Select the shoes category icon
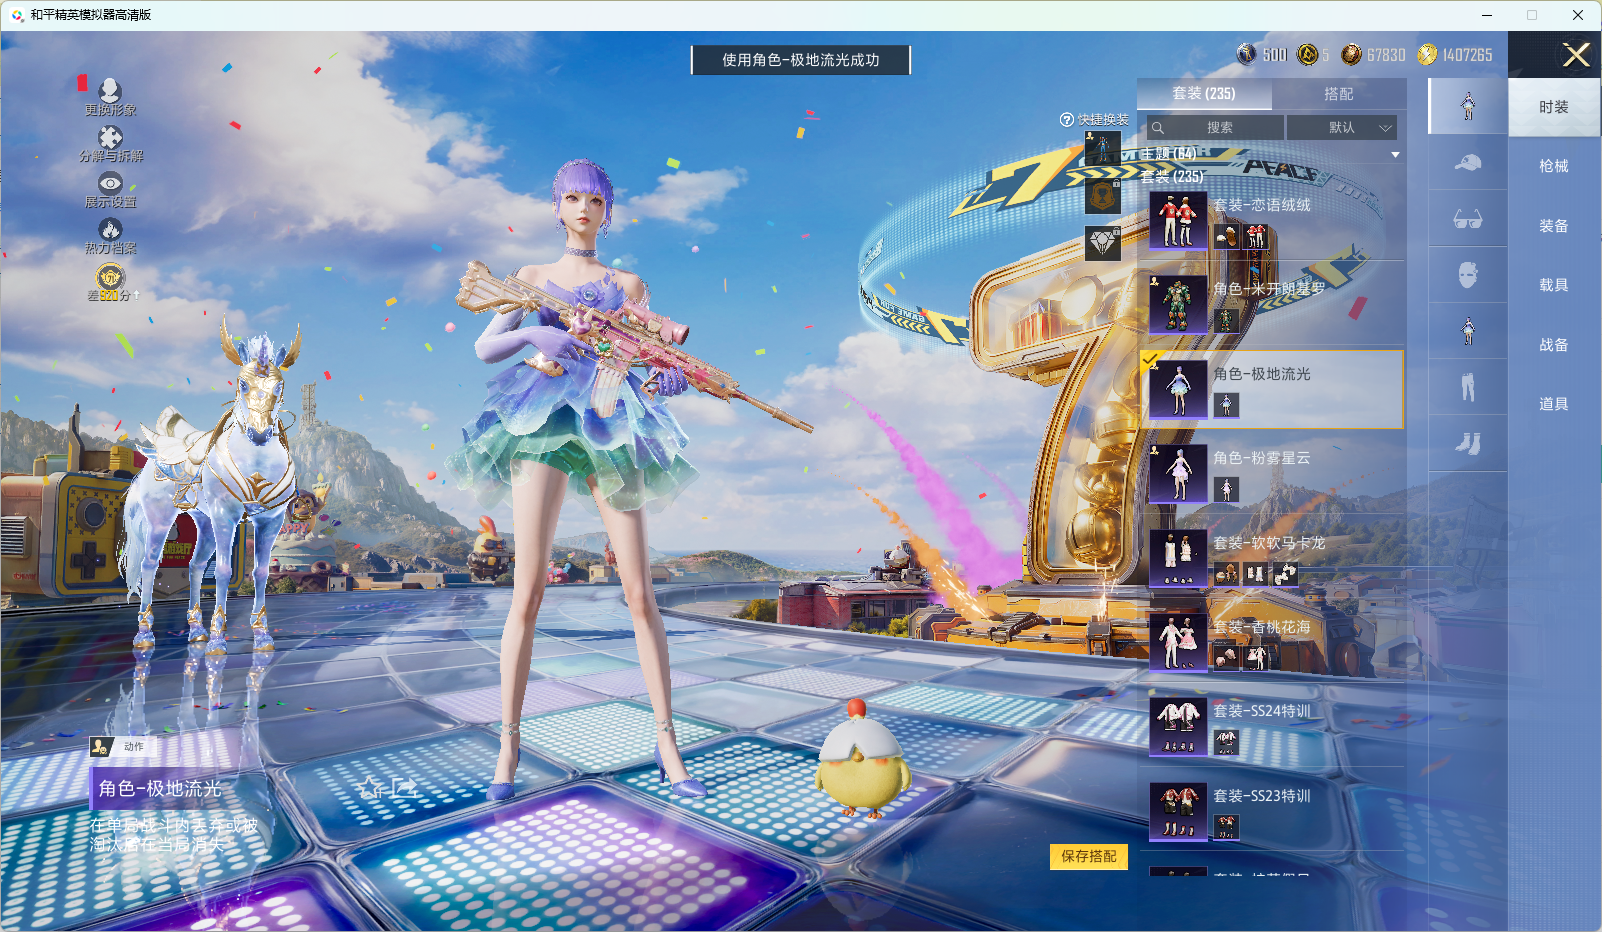Image resolution: width=1602 pixels, height=932 pixels. tap(1468, 443)
